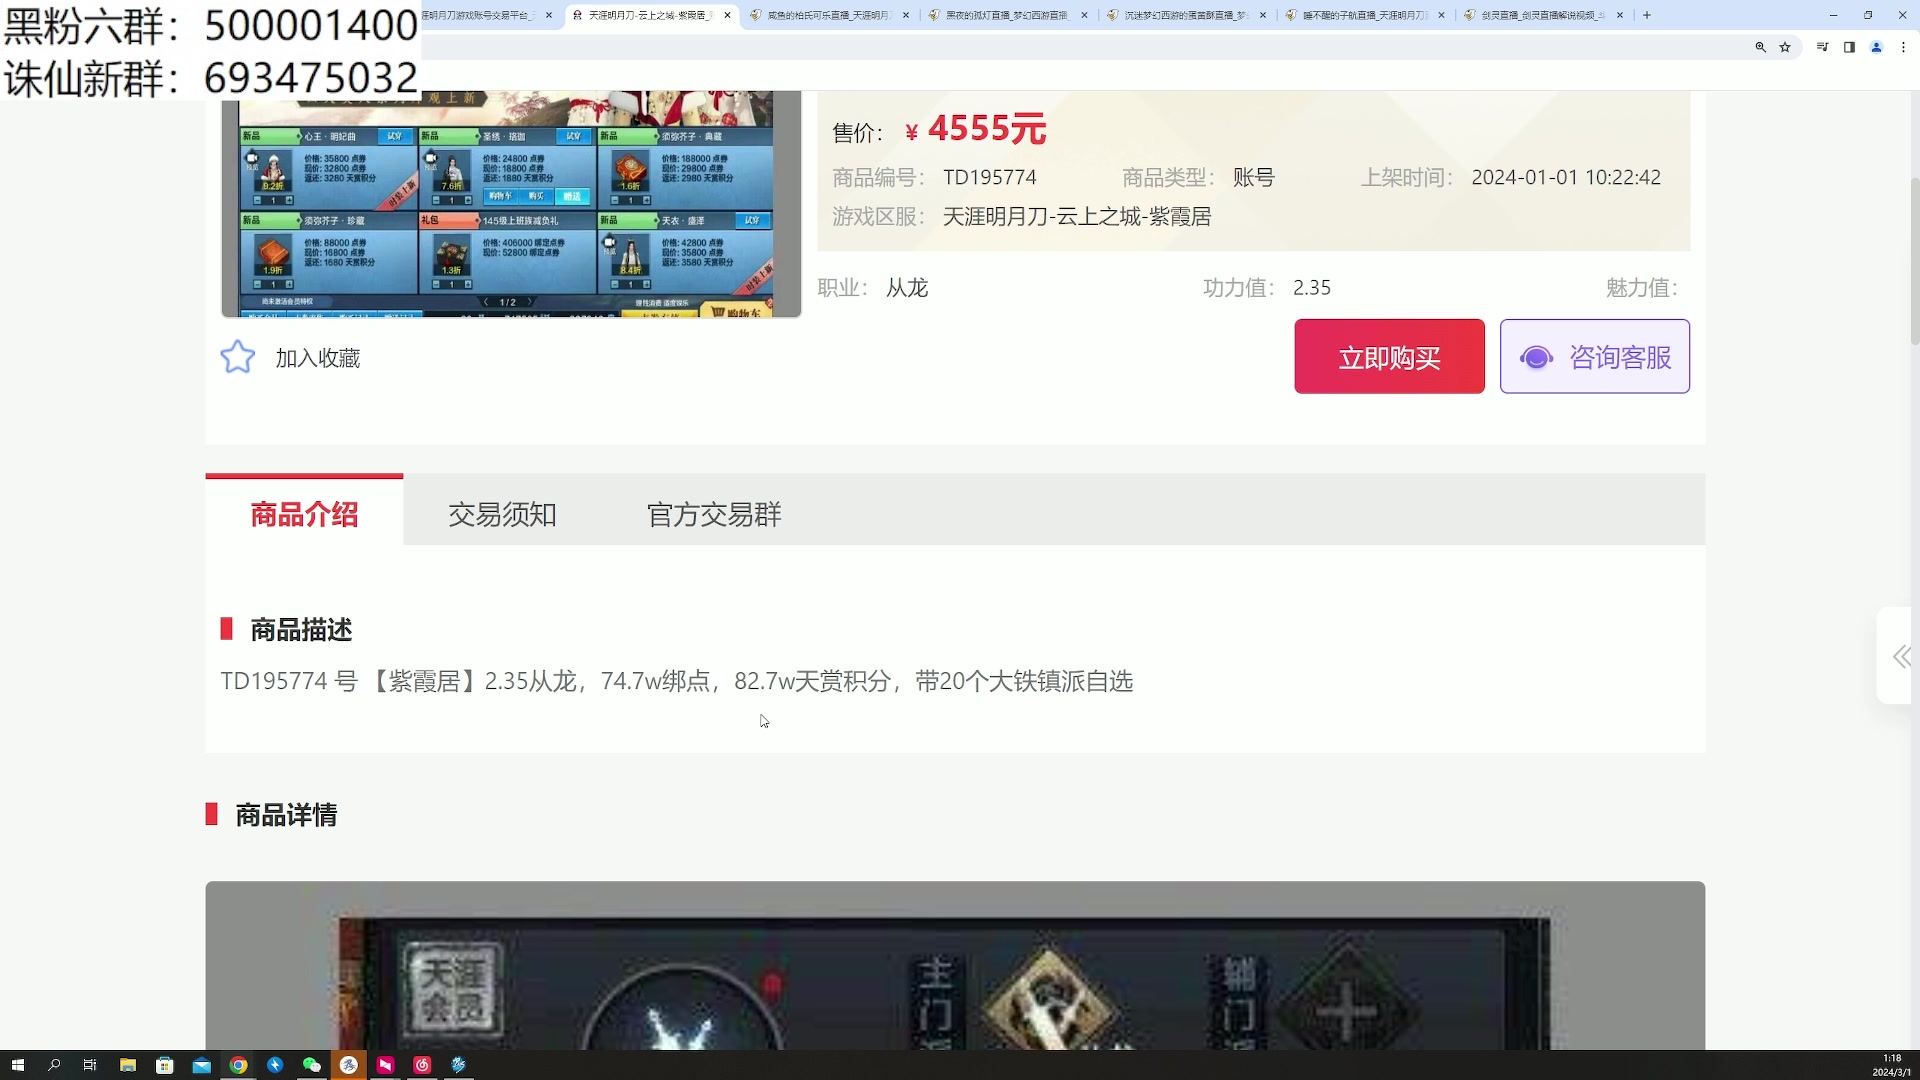1920x1080 pixels.
Task: Open the 咸鱼的柏氏可乐直播 browser tab
Action: tap(828, 15)
